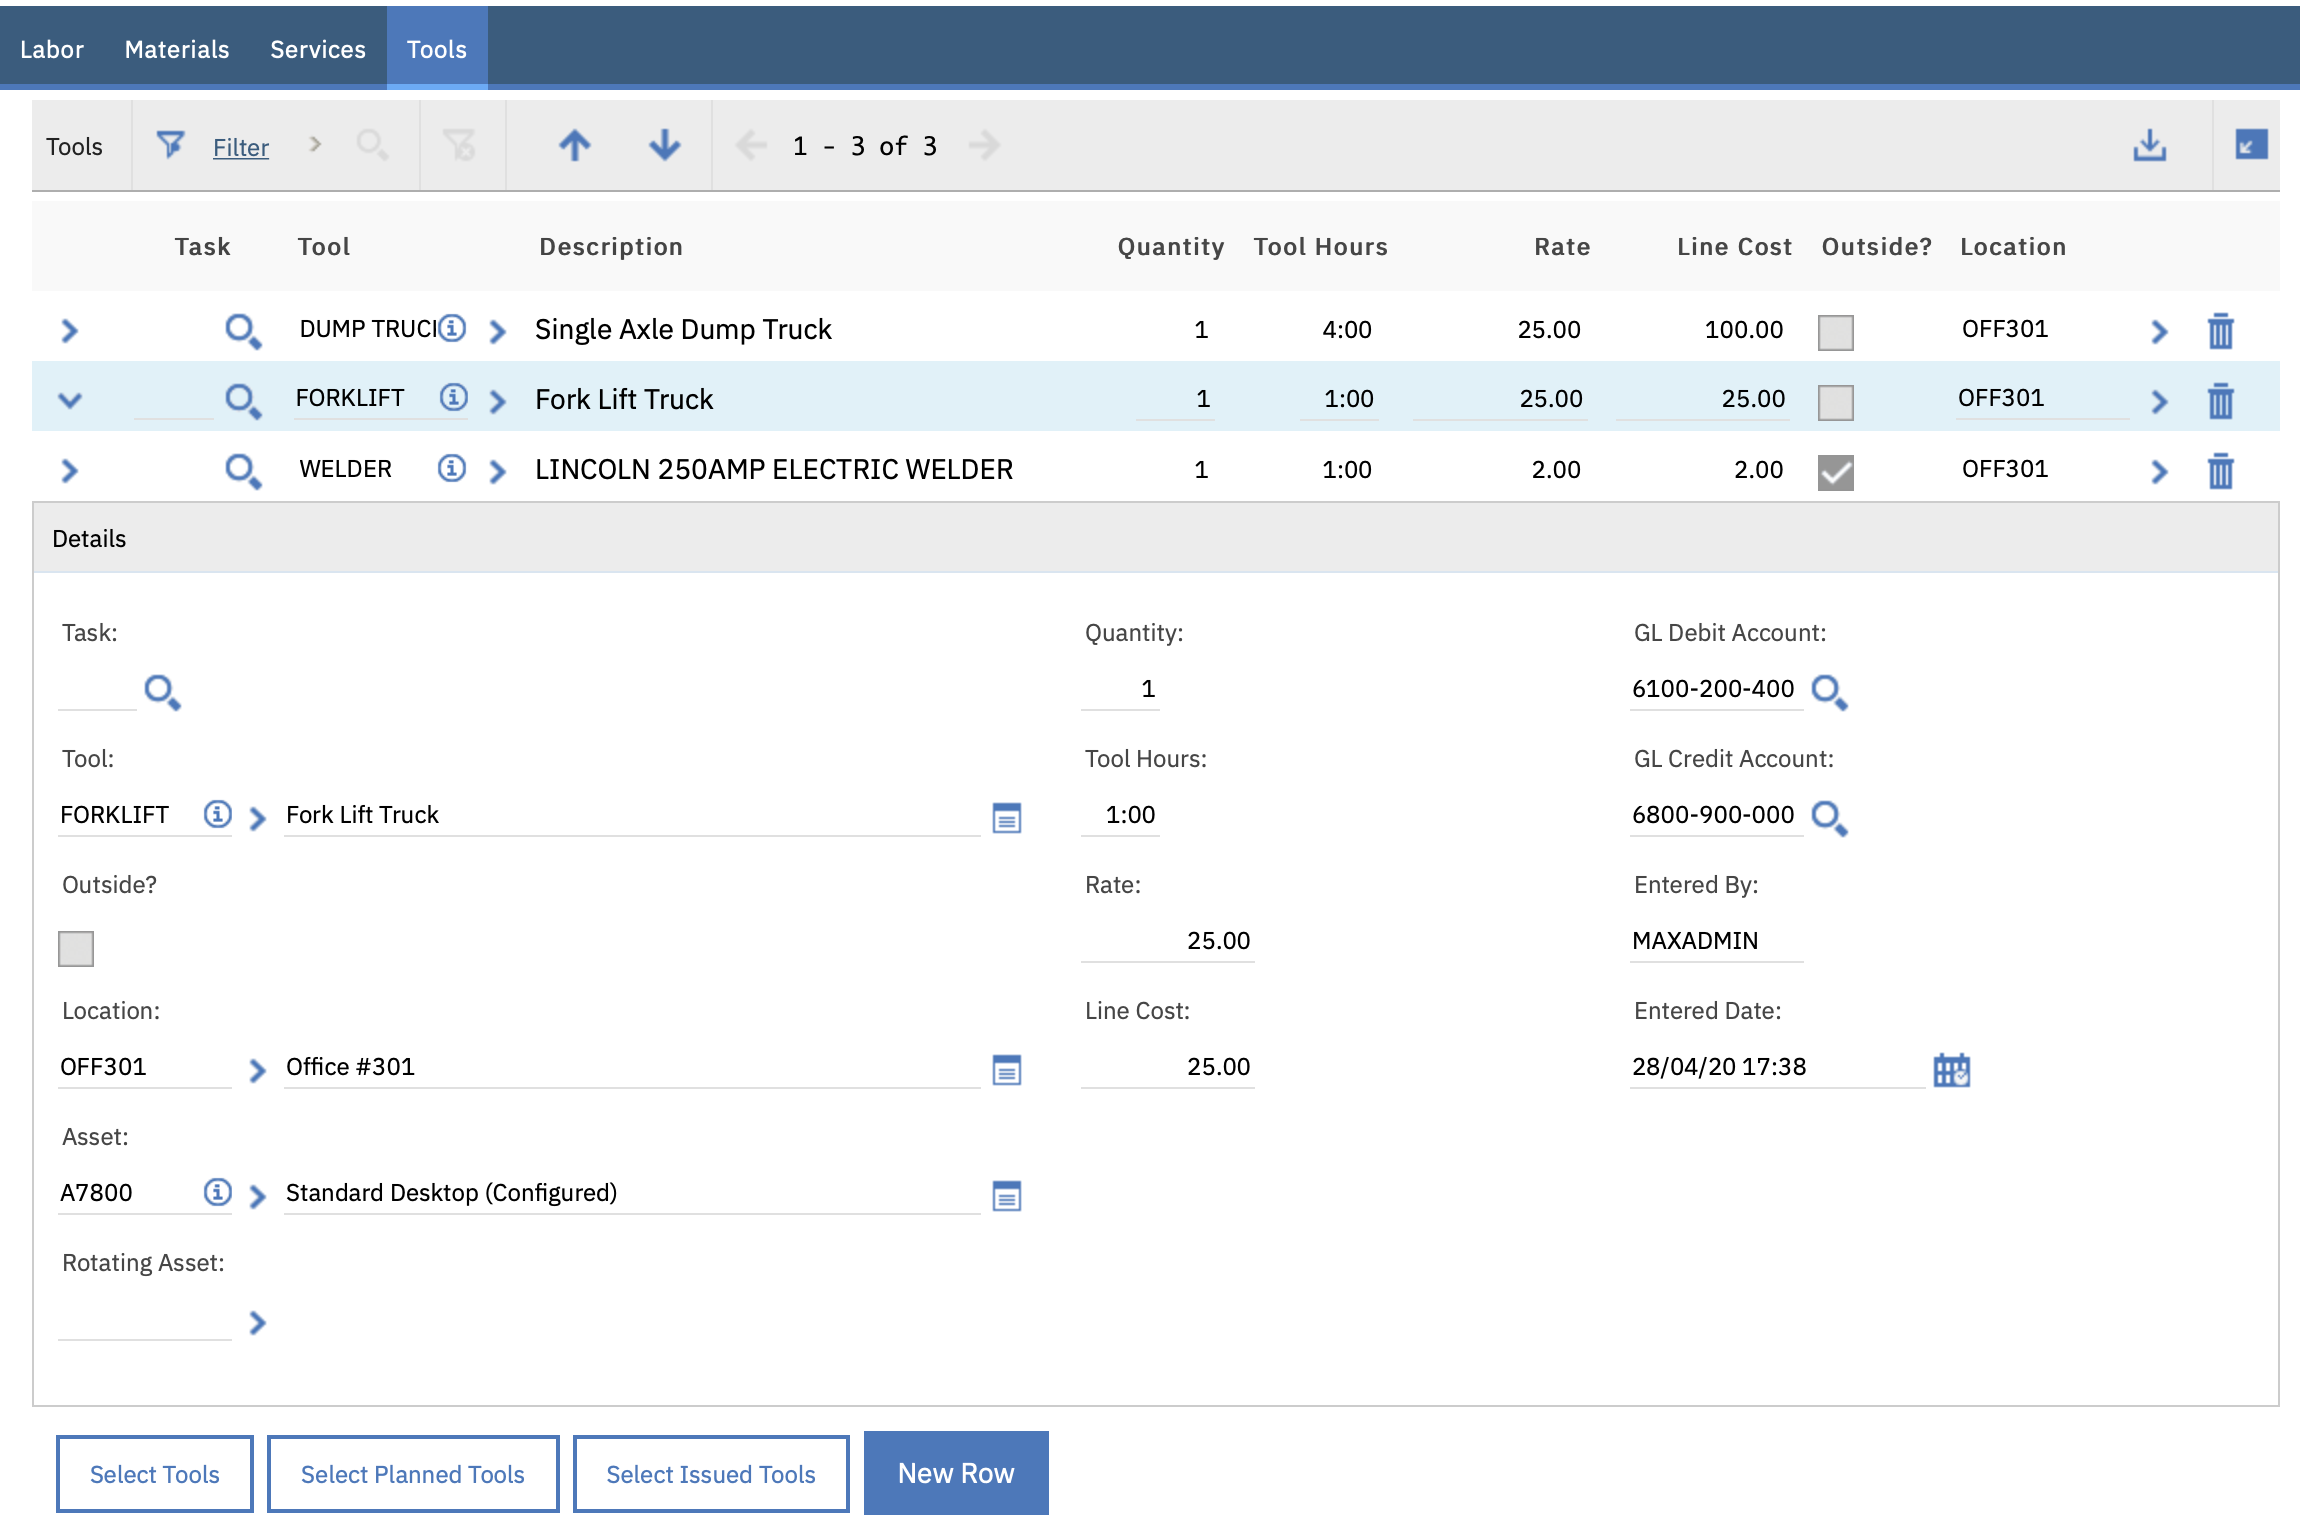Click the Next Row down arrow

point(663,146)
